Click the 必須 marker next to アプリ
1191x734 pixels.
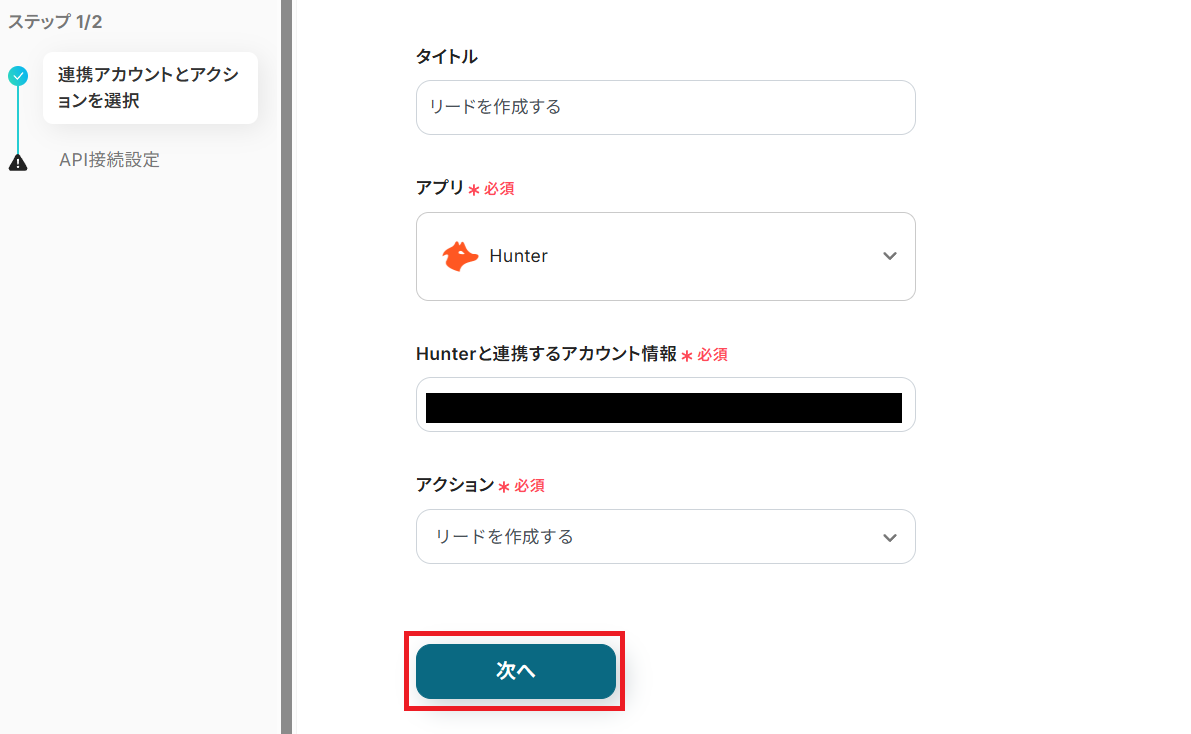[x=499, y=189]
